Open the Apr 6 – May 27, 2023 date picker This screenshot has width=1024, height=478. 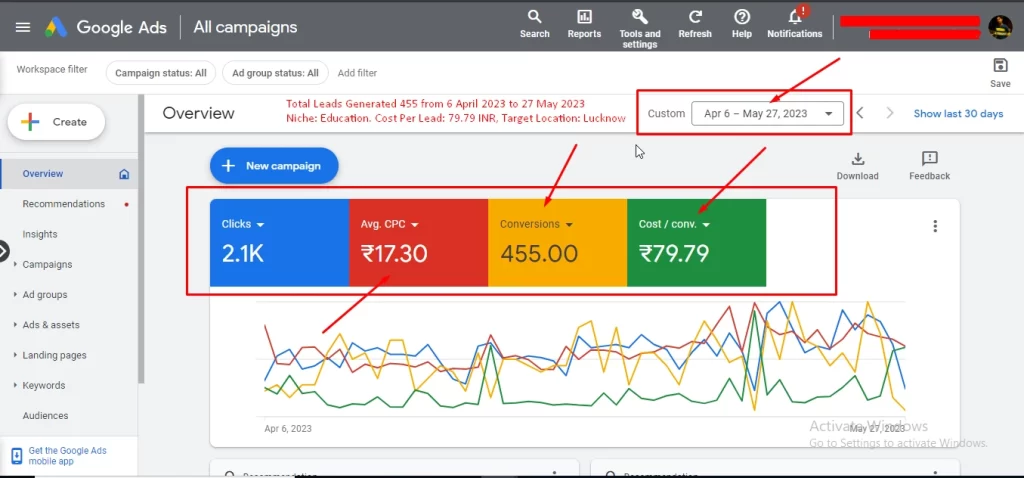[767, 114]
